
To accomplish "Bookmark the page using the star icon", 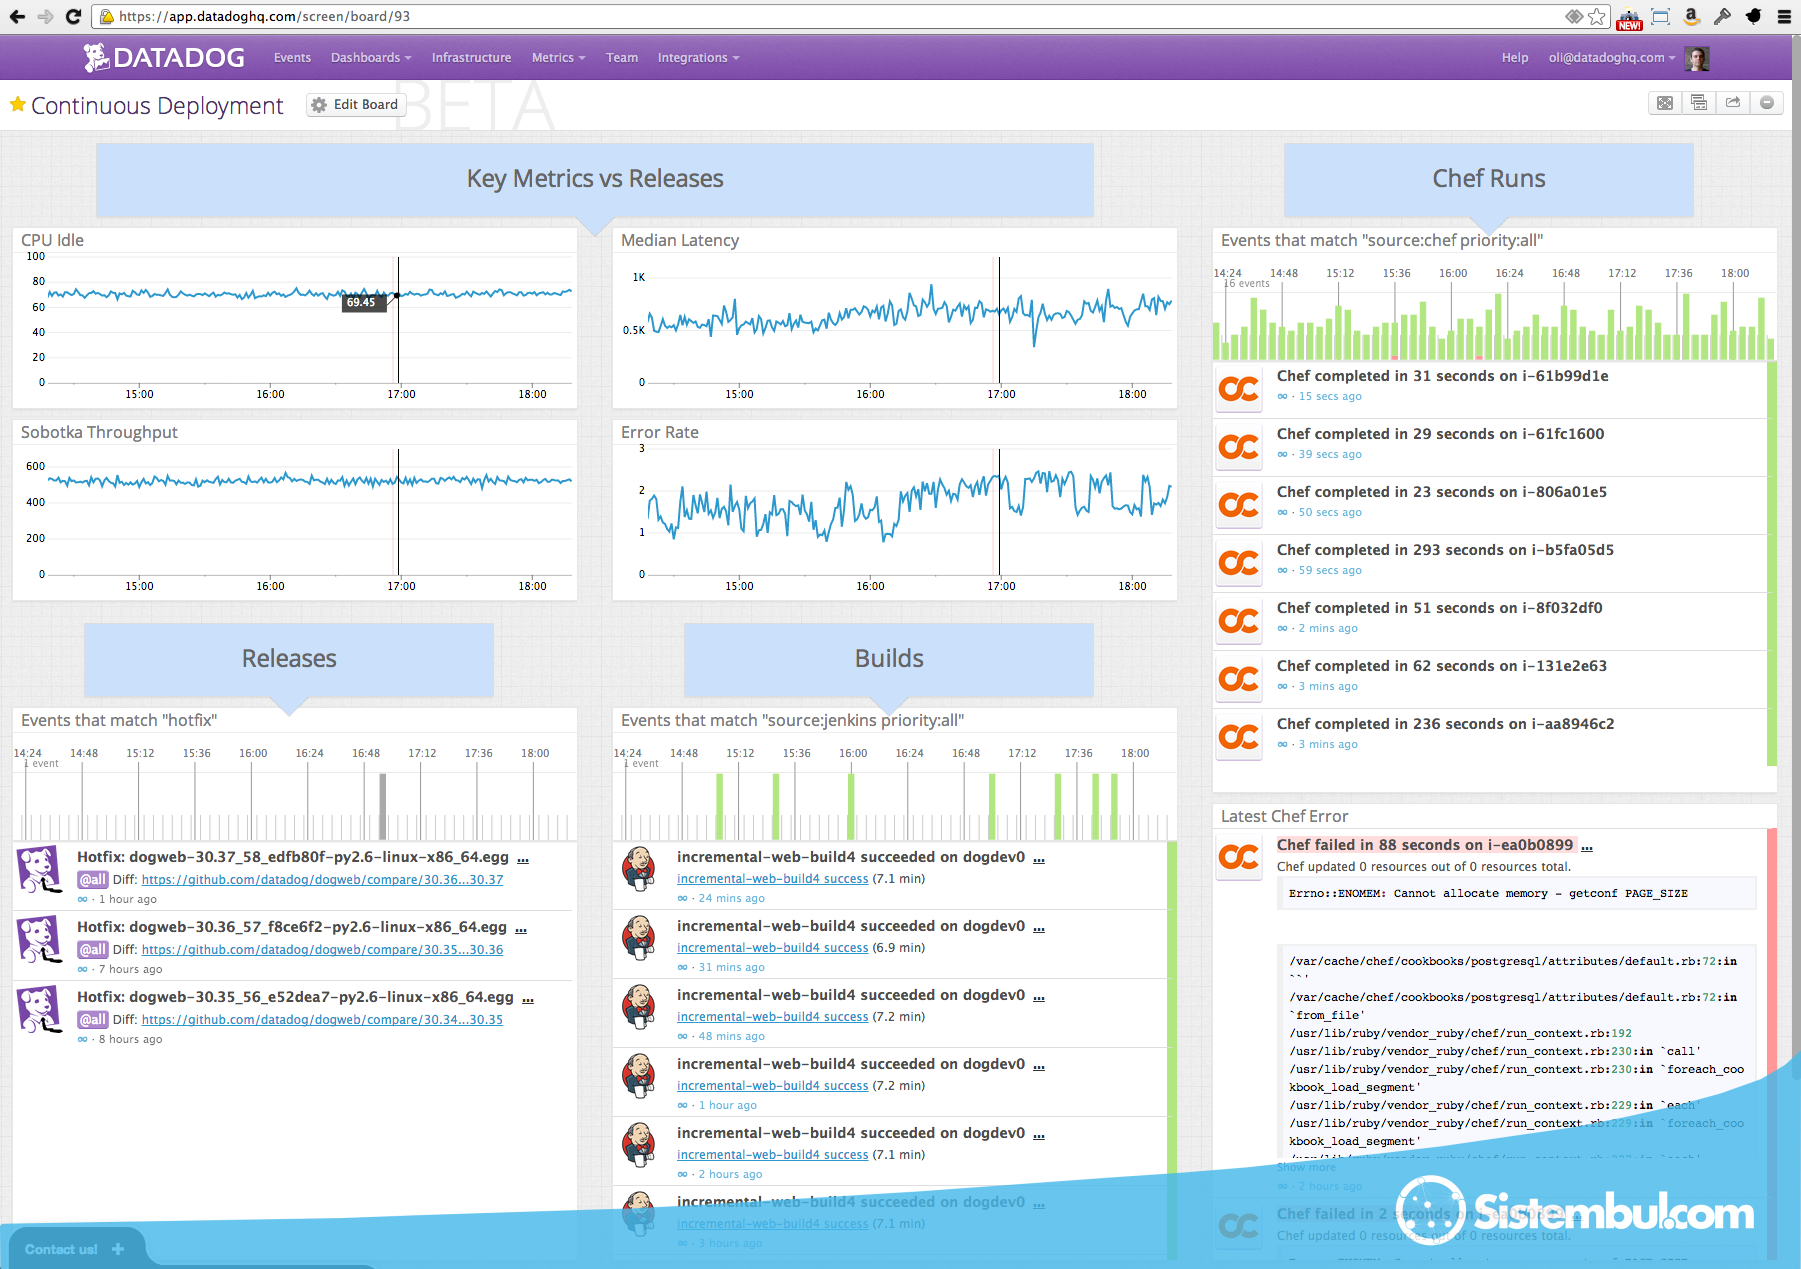I will [x=1597, y=16].
